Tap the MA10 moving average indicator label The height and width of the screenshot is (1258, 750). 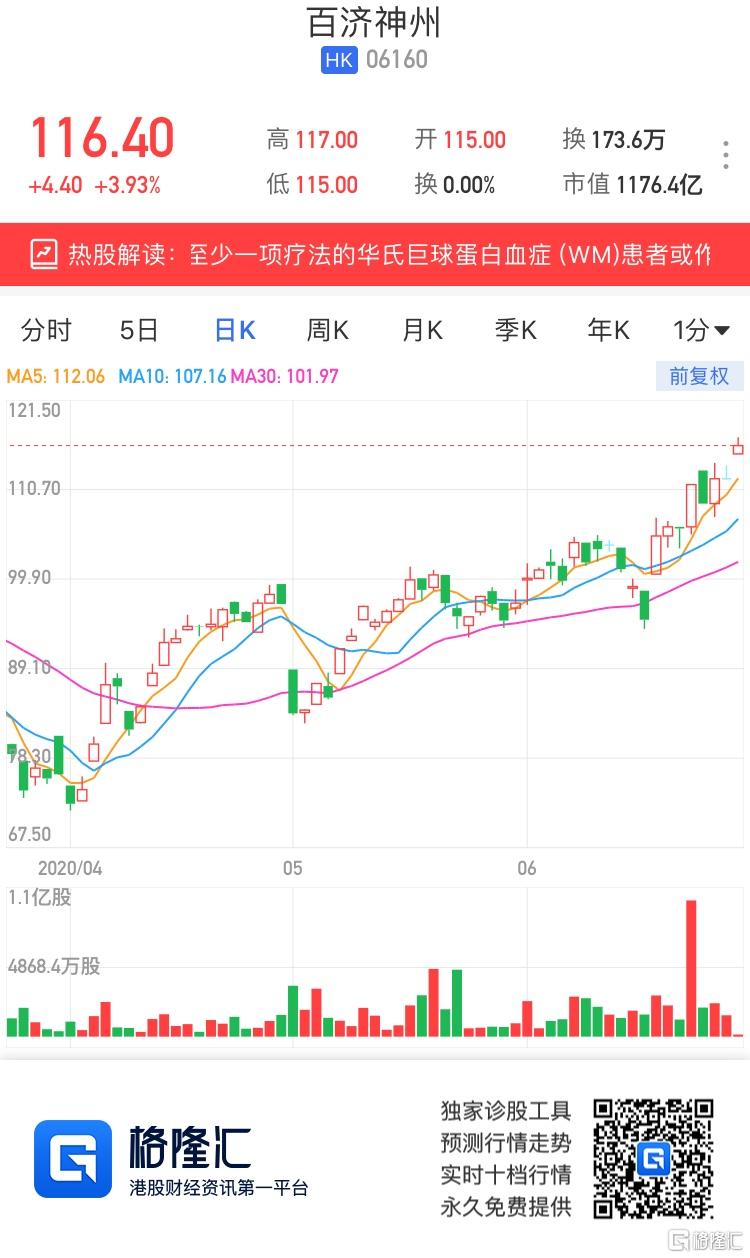tap(172, 377)
